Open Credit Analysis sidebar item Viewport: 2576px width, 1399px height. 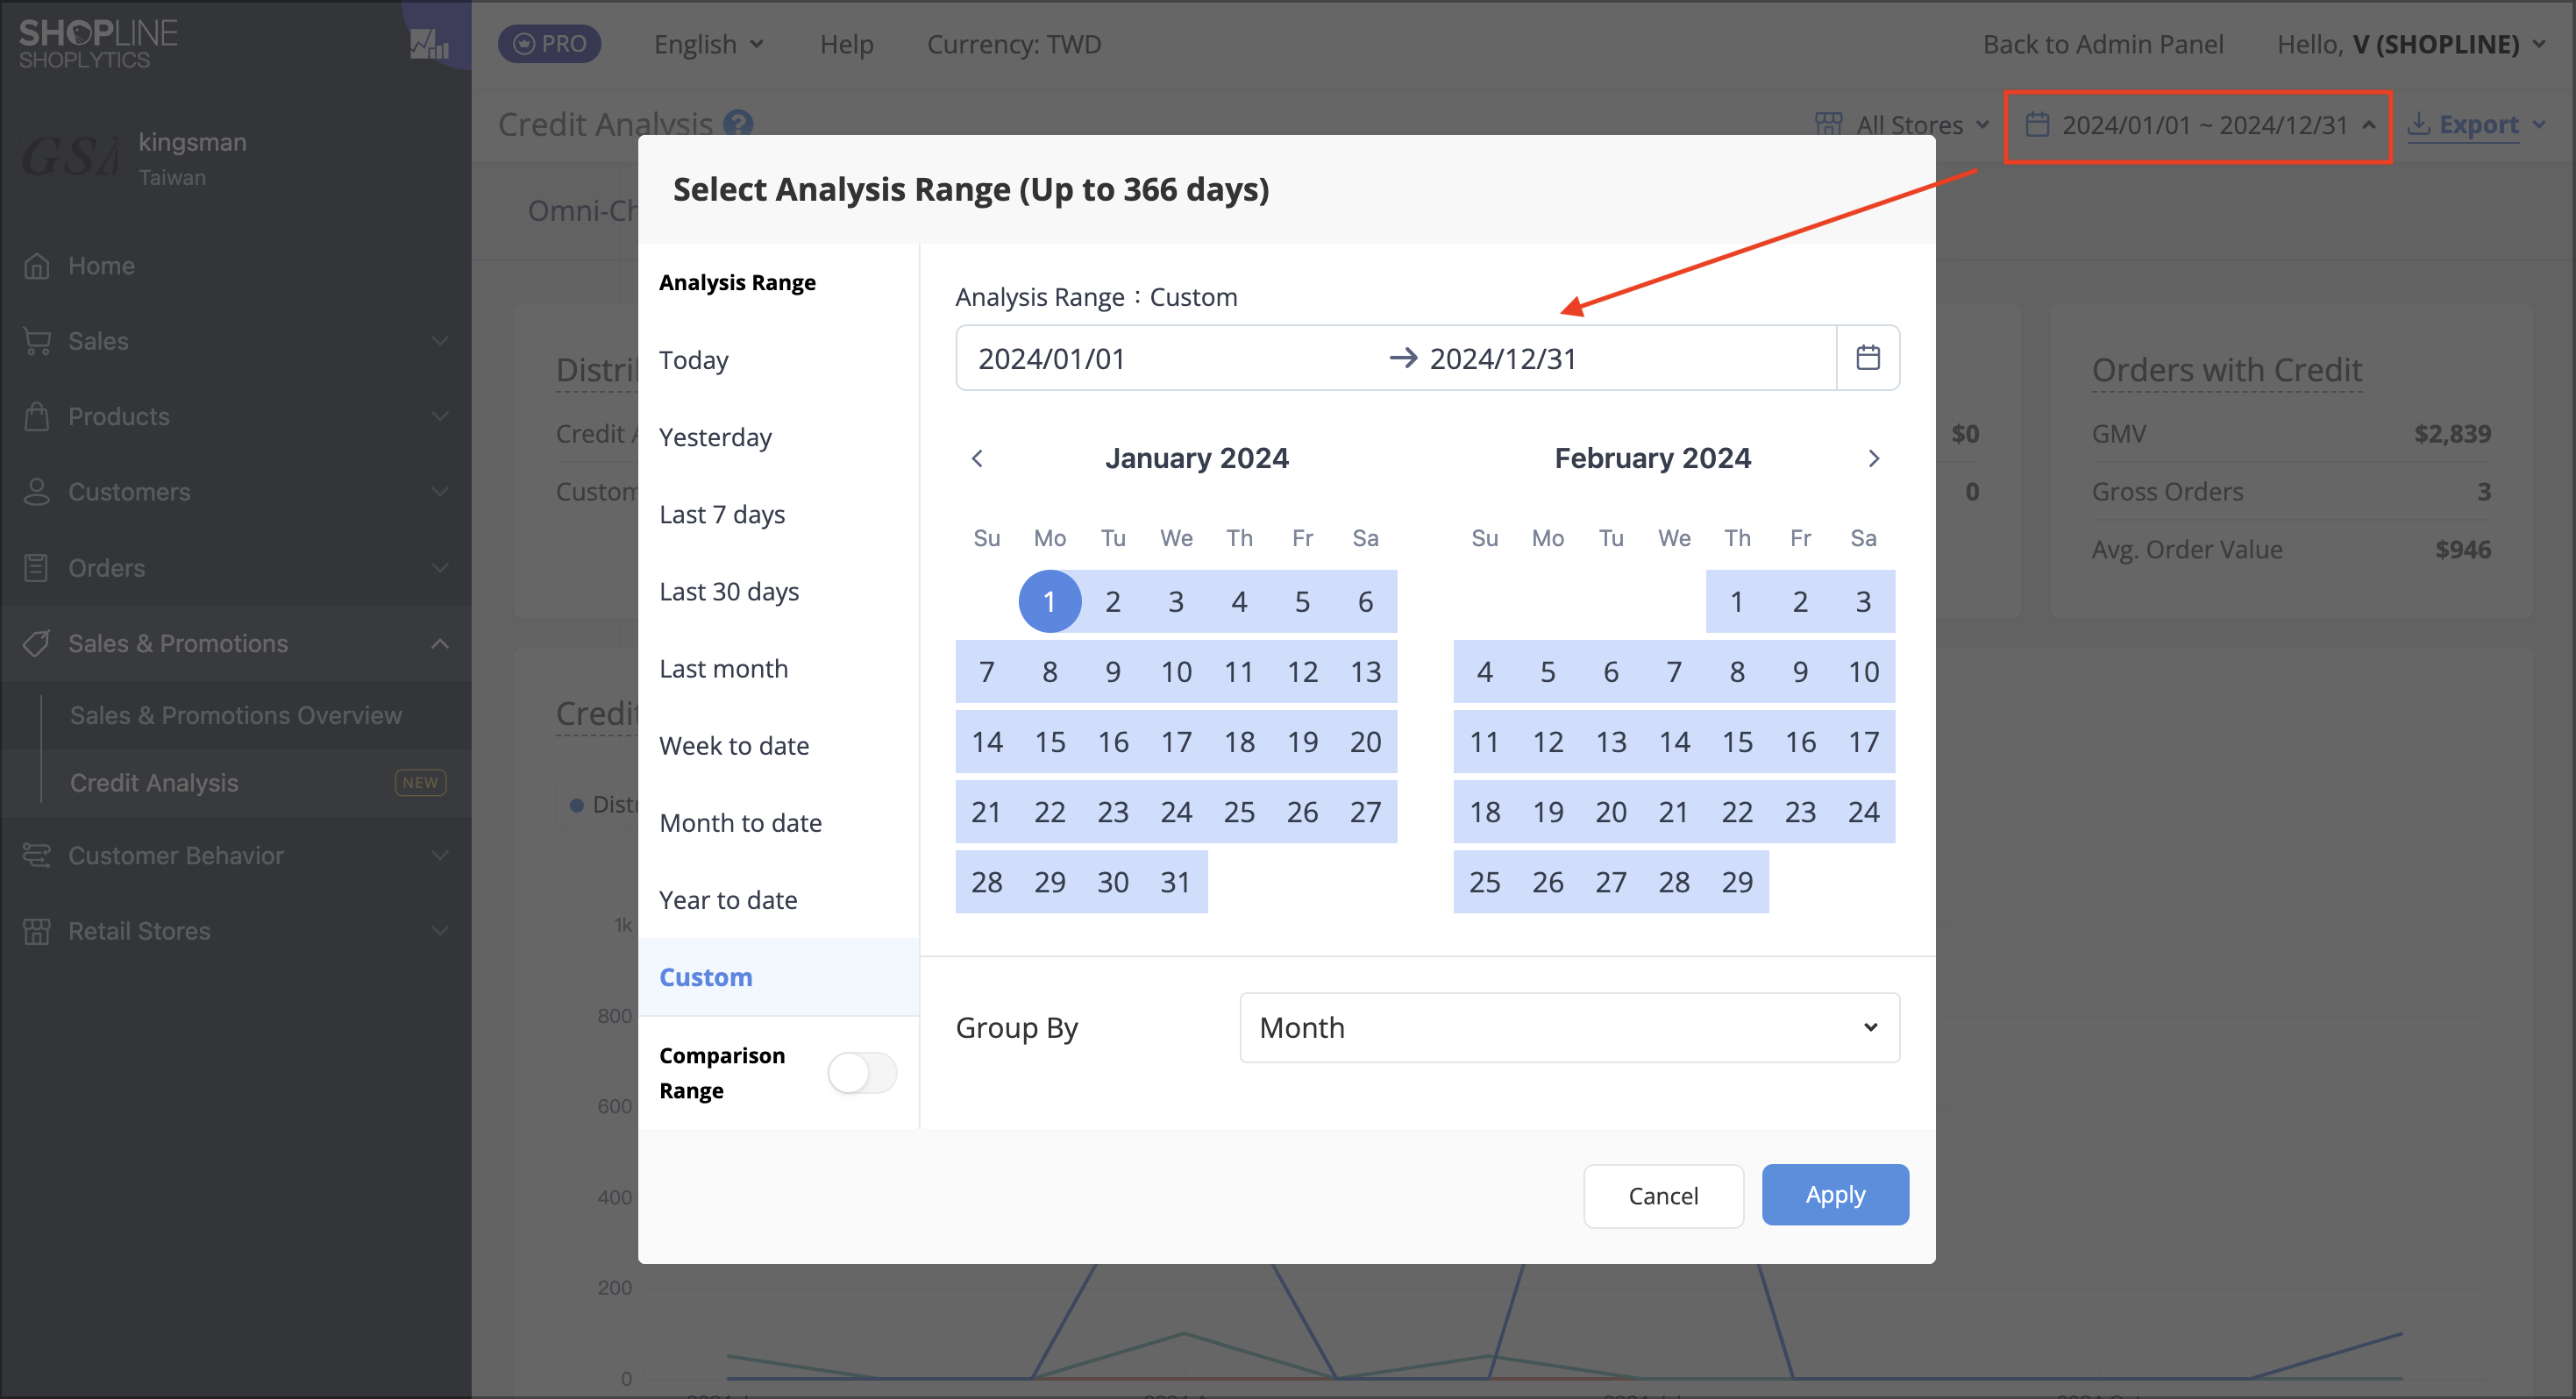(236, 782)
